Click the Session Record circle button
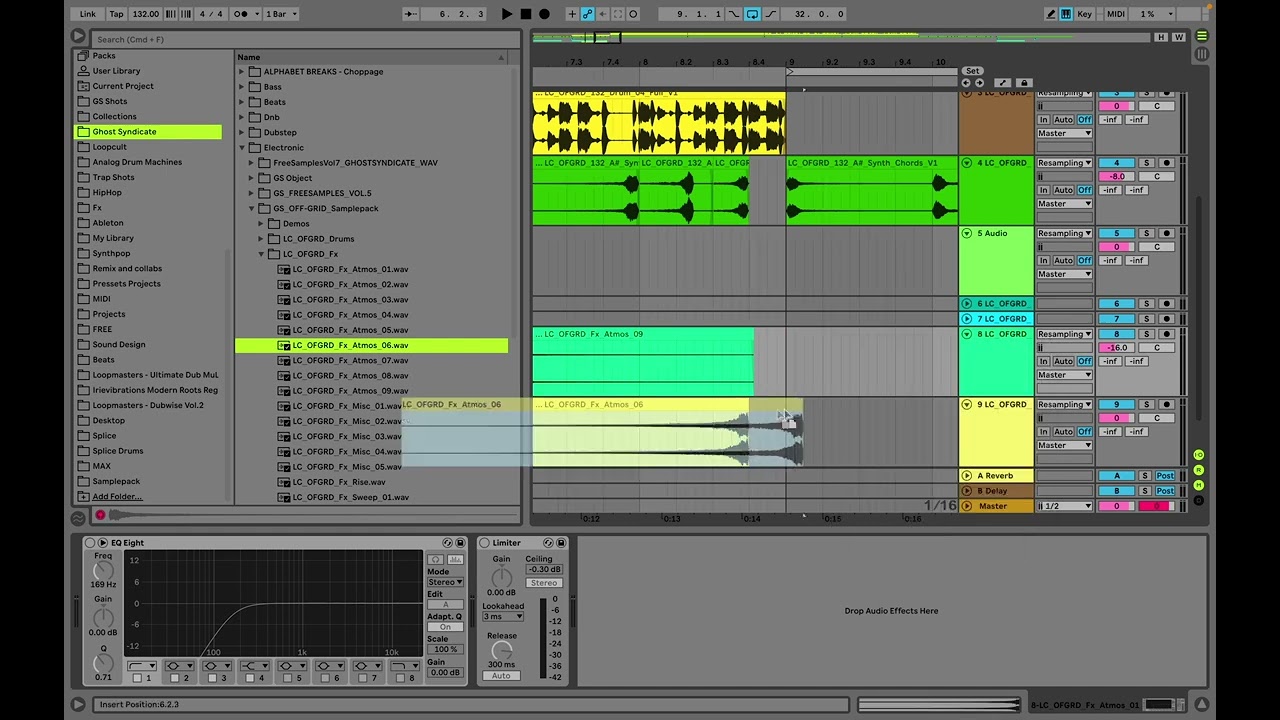Image resolution: width=1280 pixels, height=720 pixels. [634, 14]
